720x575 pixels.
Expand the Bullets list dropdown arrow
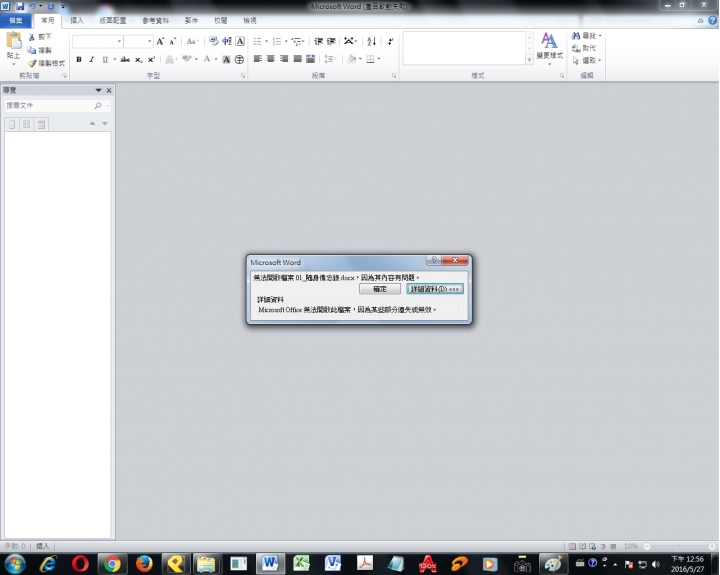tap(266, 41)
